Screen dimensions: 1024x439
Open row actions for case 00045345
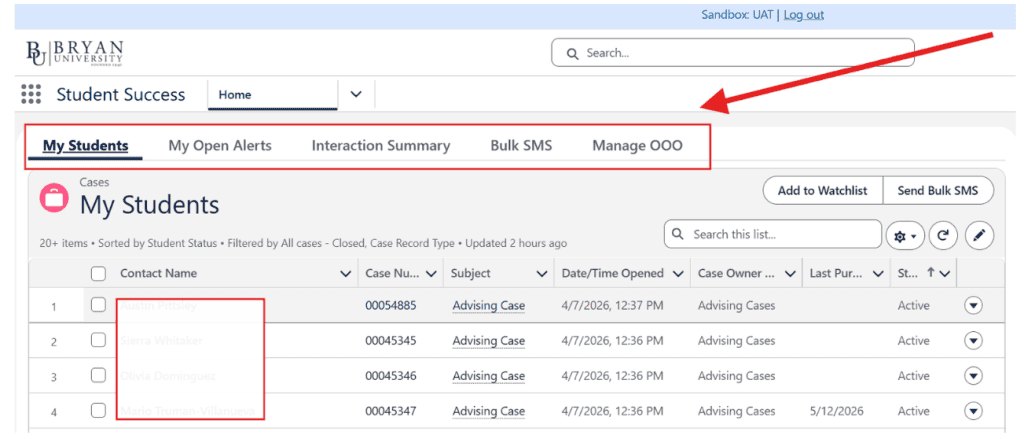click(973, 340)
